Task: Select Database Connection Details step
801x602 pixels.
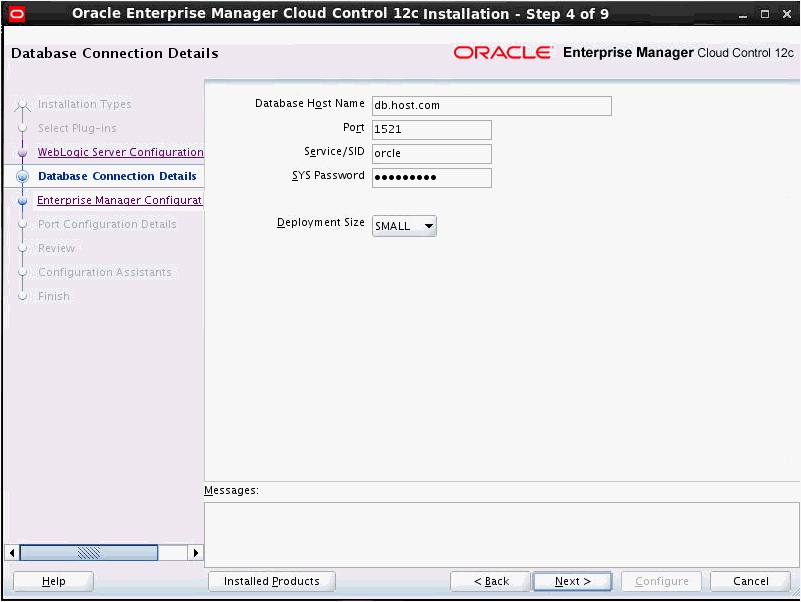Action: [117, 176]
